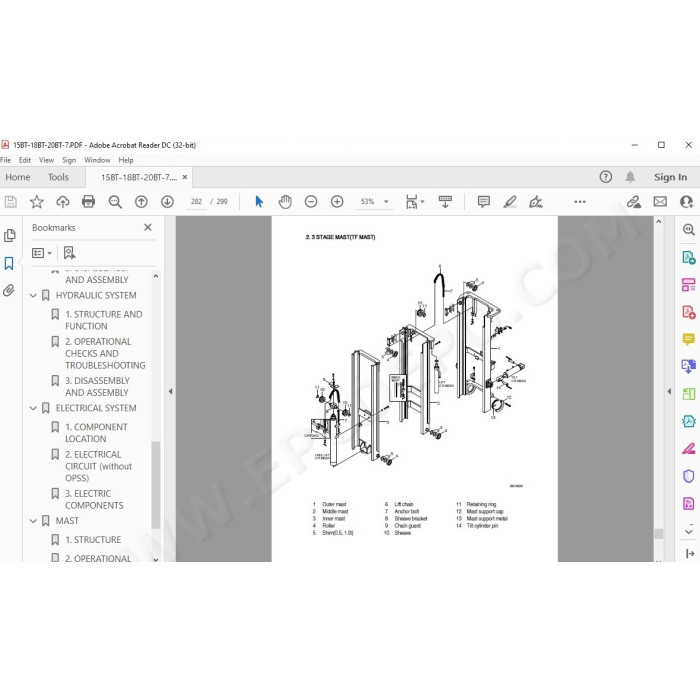
Task: Activate the Hand pan tool
Action: (x=285, y=202)
